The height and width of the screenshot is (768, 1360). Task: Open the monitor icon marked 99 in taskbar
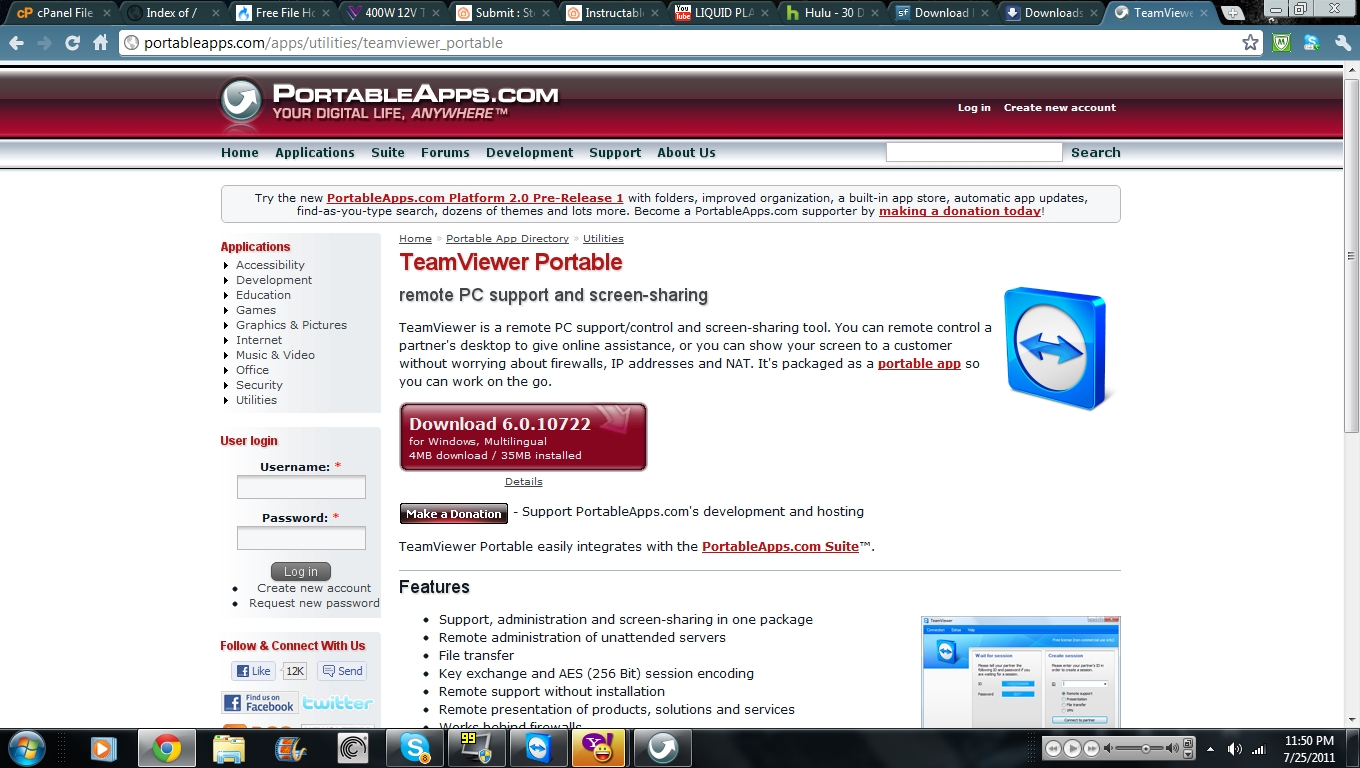tap(475, 748)
